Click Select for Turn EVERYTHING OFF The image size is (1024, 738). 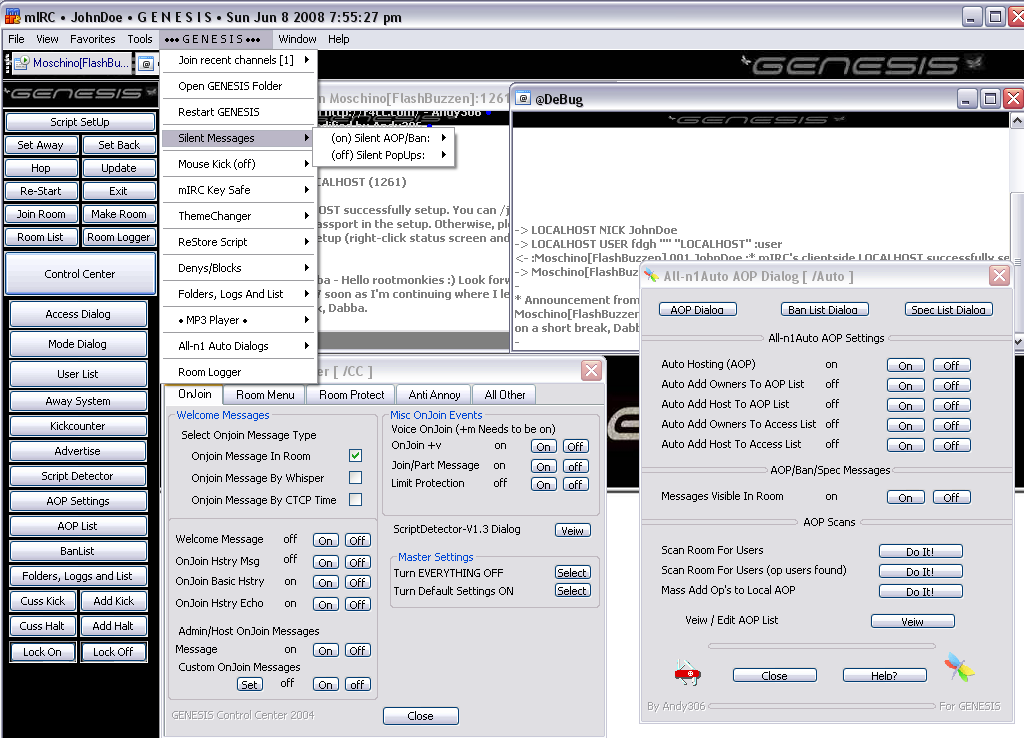572,573
